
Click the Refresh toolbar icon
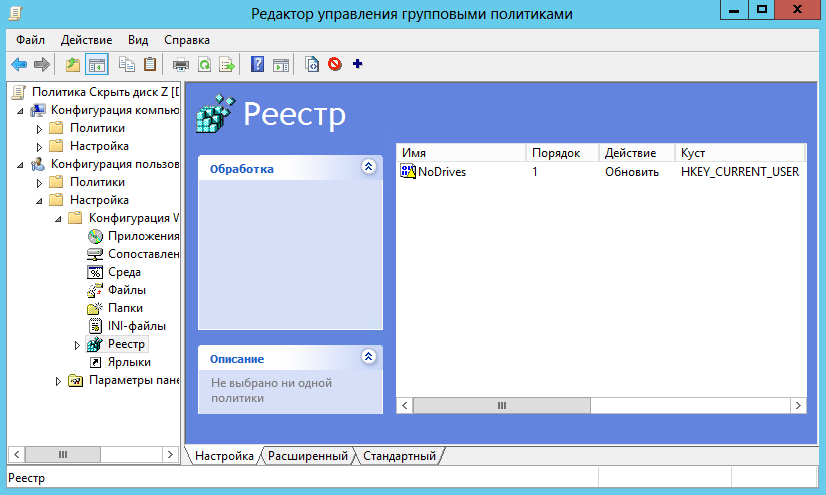[204, 65]
